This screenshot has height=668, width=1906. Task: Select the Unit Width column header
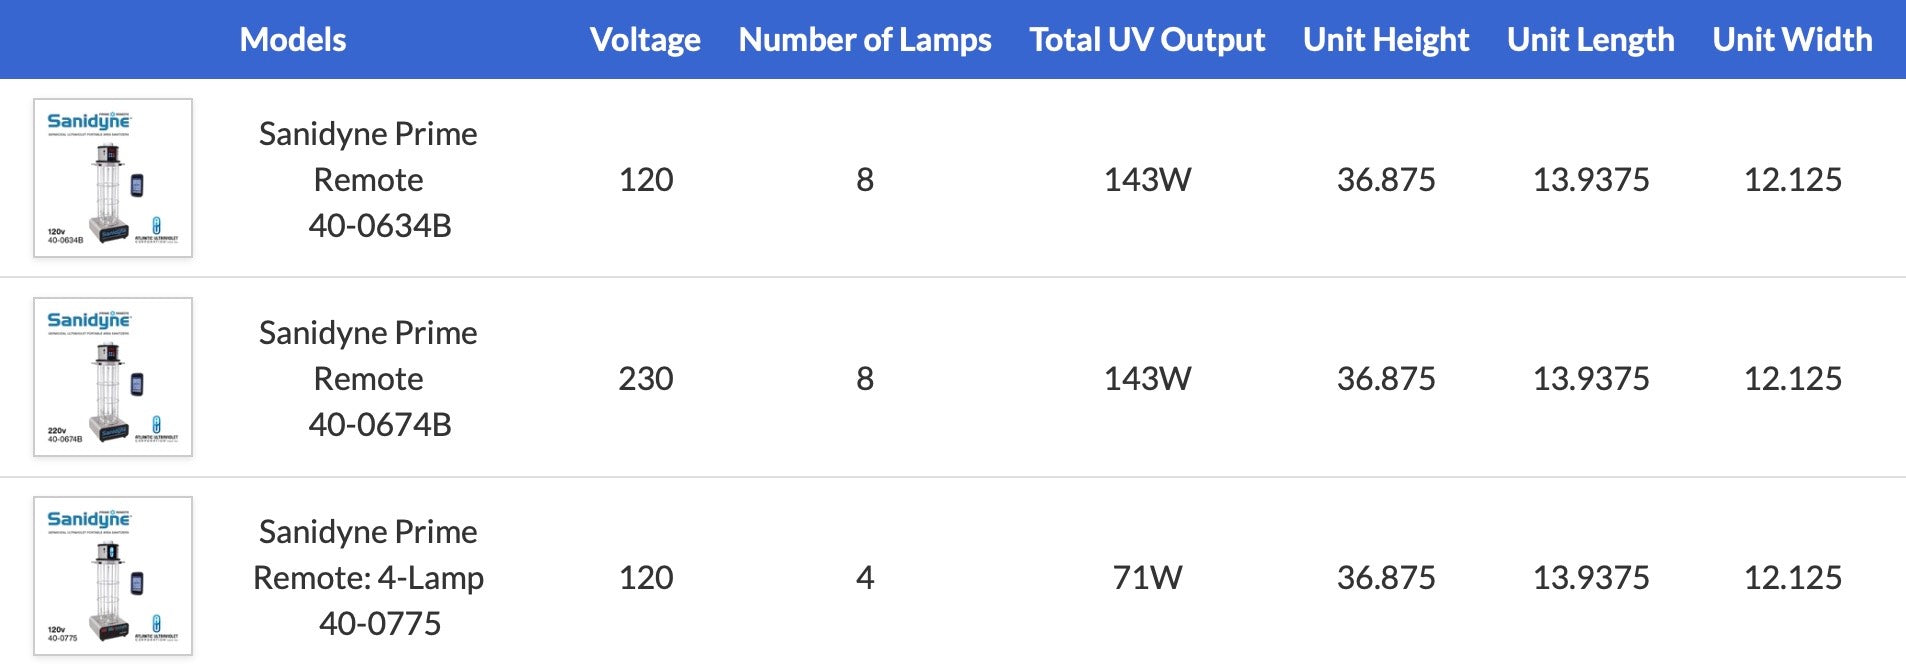tap(1792, 40)
